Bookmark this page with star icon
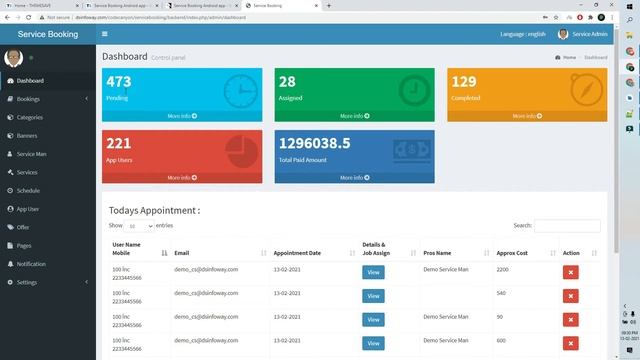640x360 pixels. point(556,18)
